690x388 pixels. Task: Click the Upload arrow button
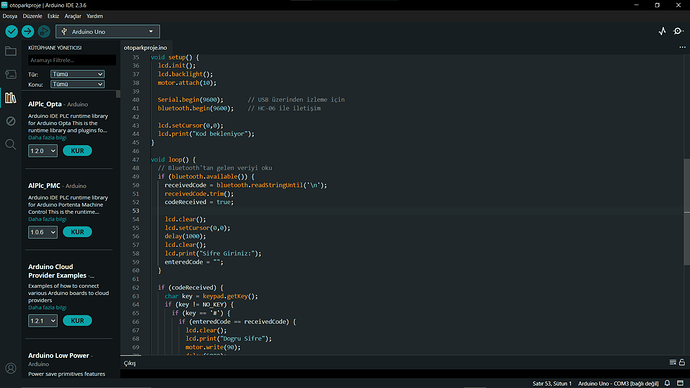click(28, 31)
